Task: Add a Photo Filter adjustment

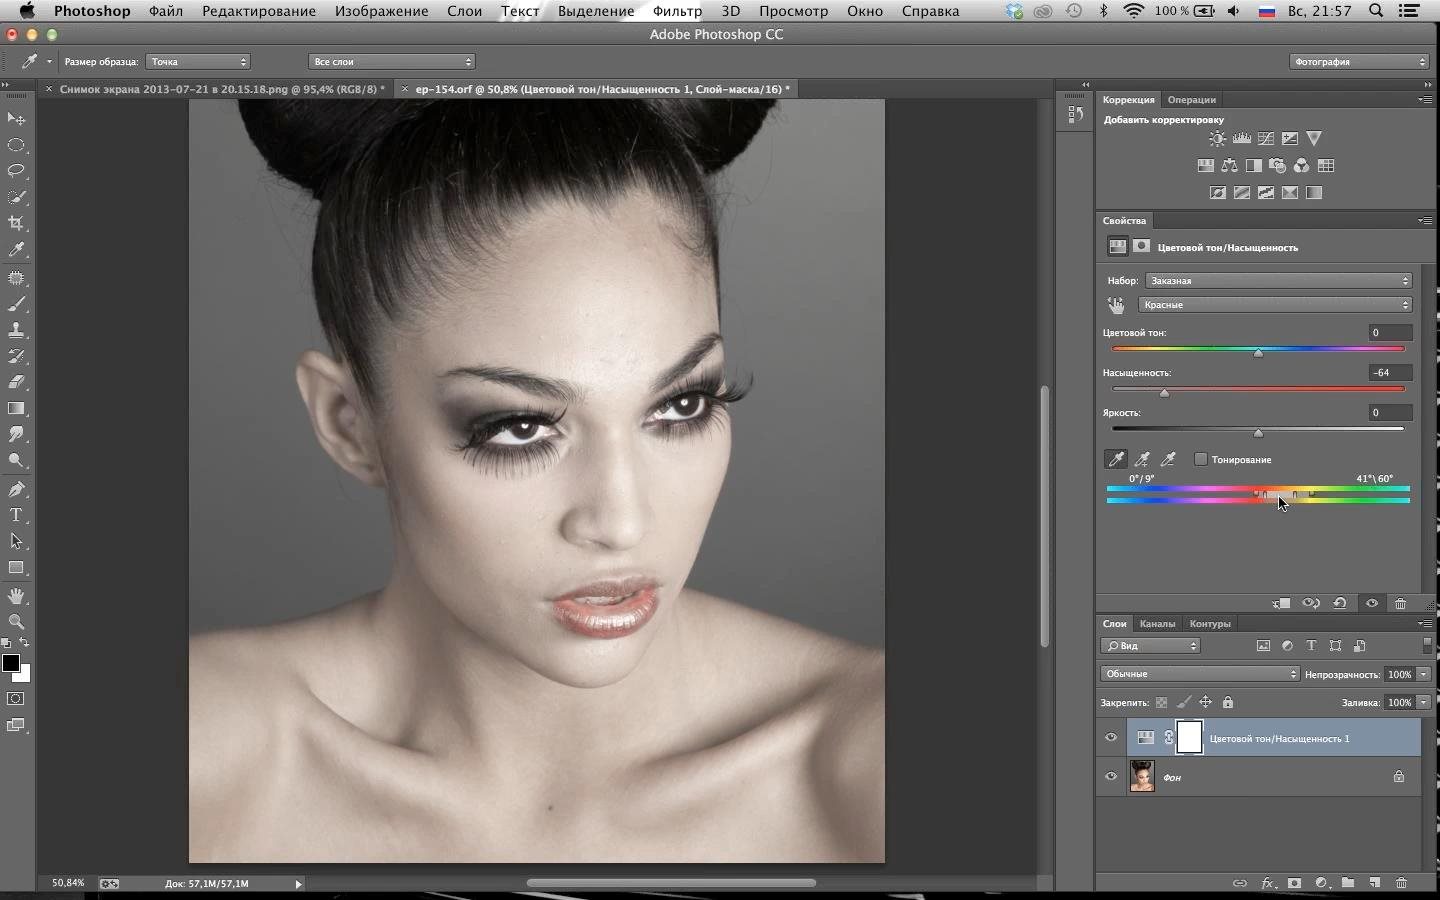Action: (1278, 166)
